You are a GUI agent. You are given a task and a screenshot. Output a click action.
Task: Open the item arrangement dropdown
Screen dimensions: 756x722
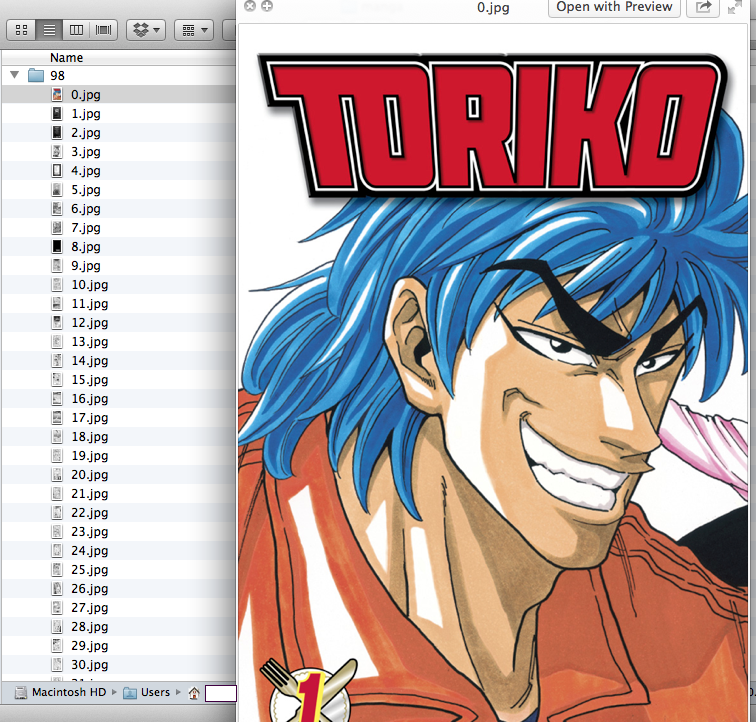click(194, 30)
